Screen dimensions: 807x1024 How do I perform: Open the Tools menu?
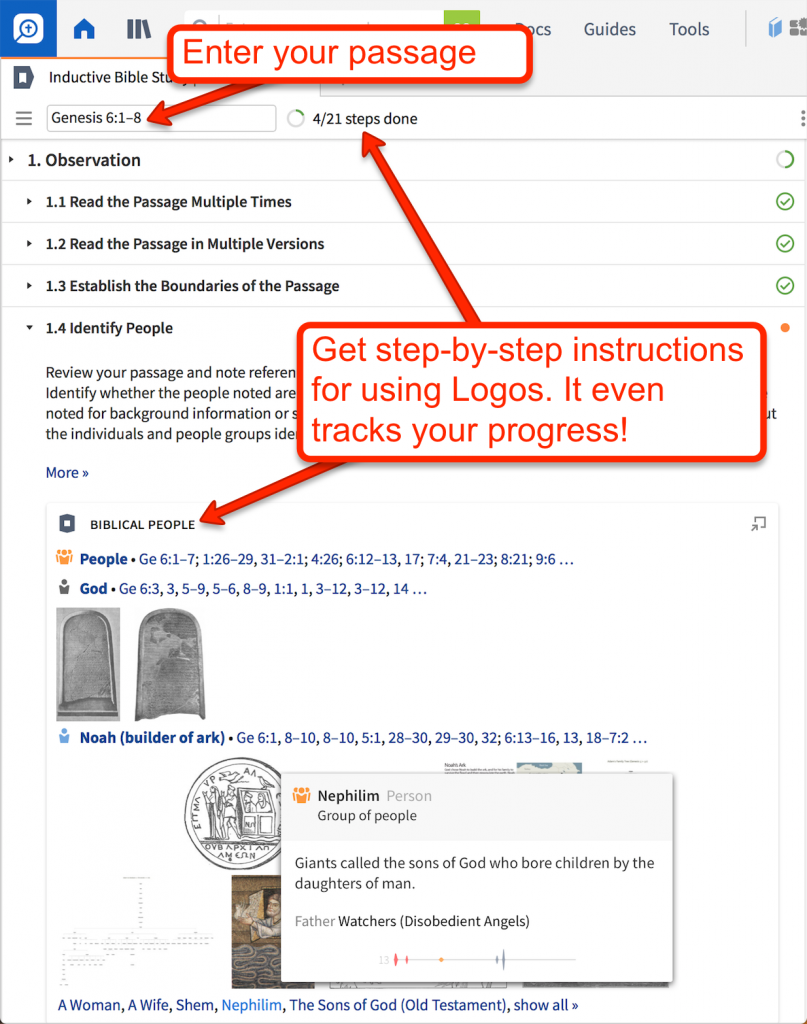tap(688, 29)
